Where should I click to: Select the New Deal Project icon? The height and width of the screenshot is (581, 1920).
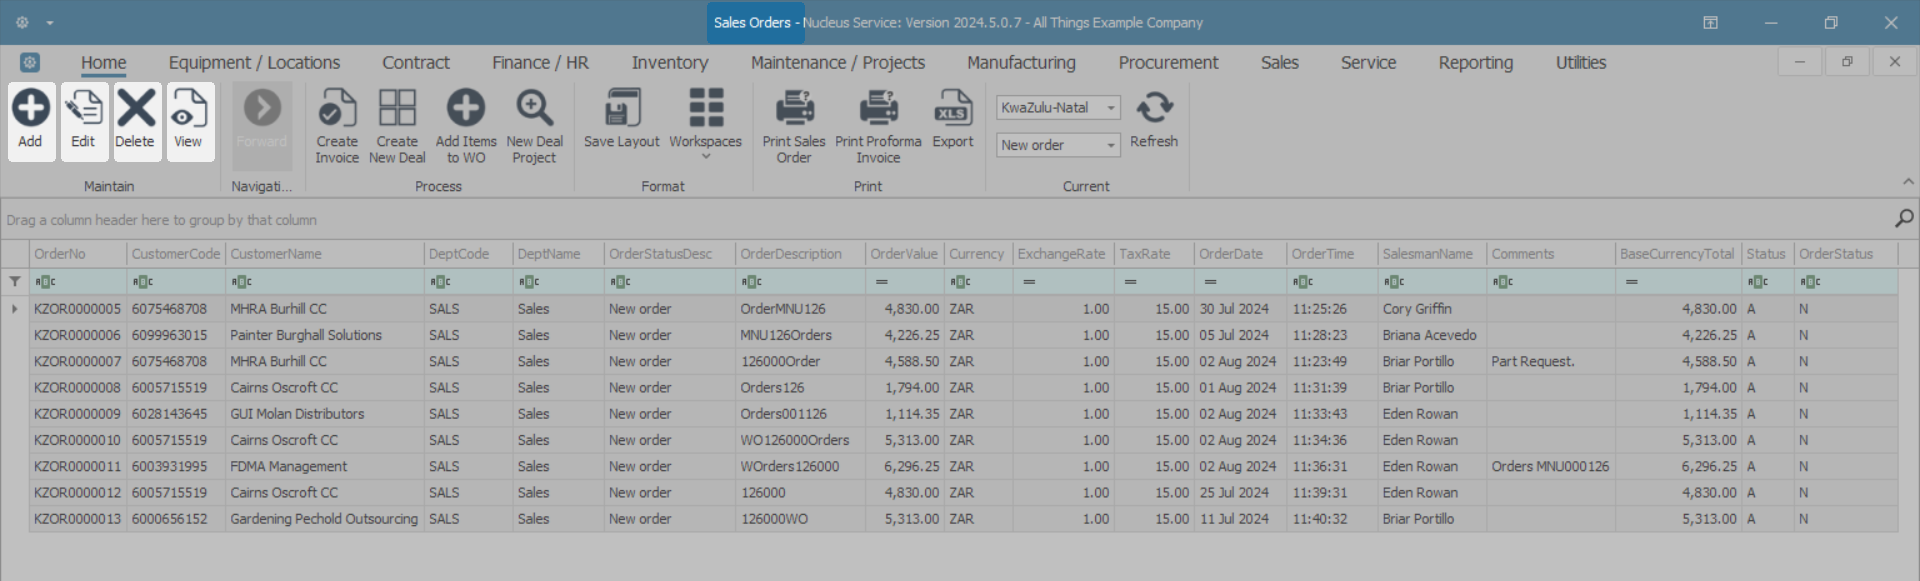534,109
